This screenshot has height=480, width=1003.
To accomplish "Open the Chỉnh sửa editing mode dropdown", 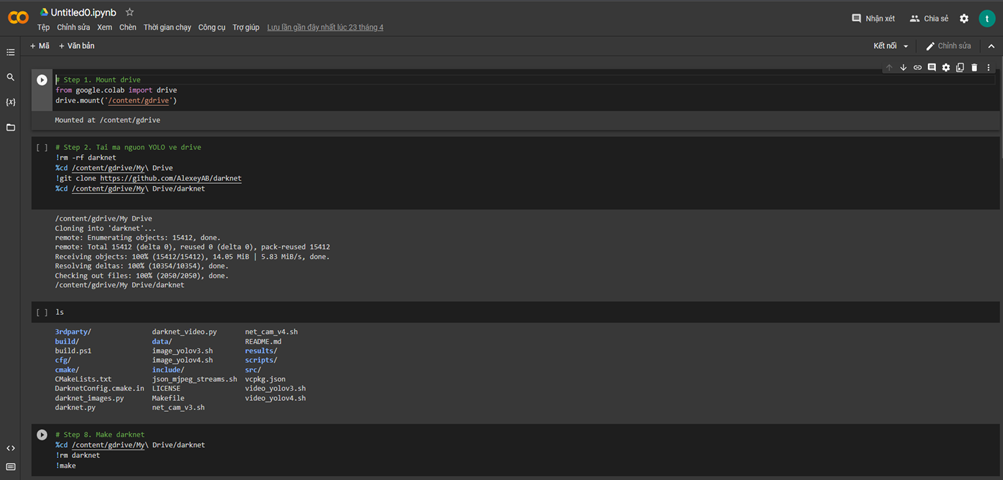I will (x=949, y=46).
